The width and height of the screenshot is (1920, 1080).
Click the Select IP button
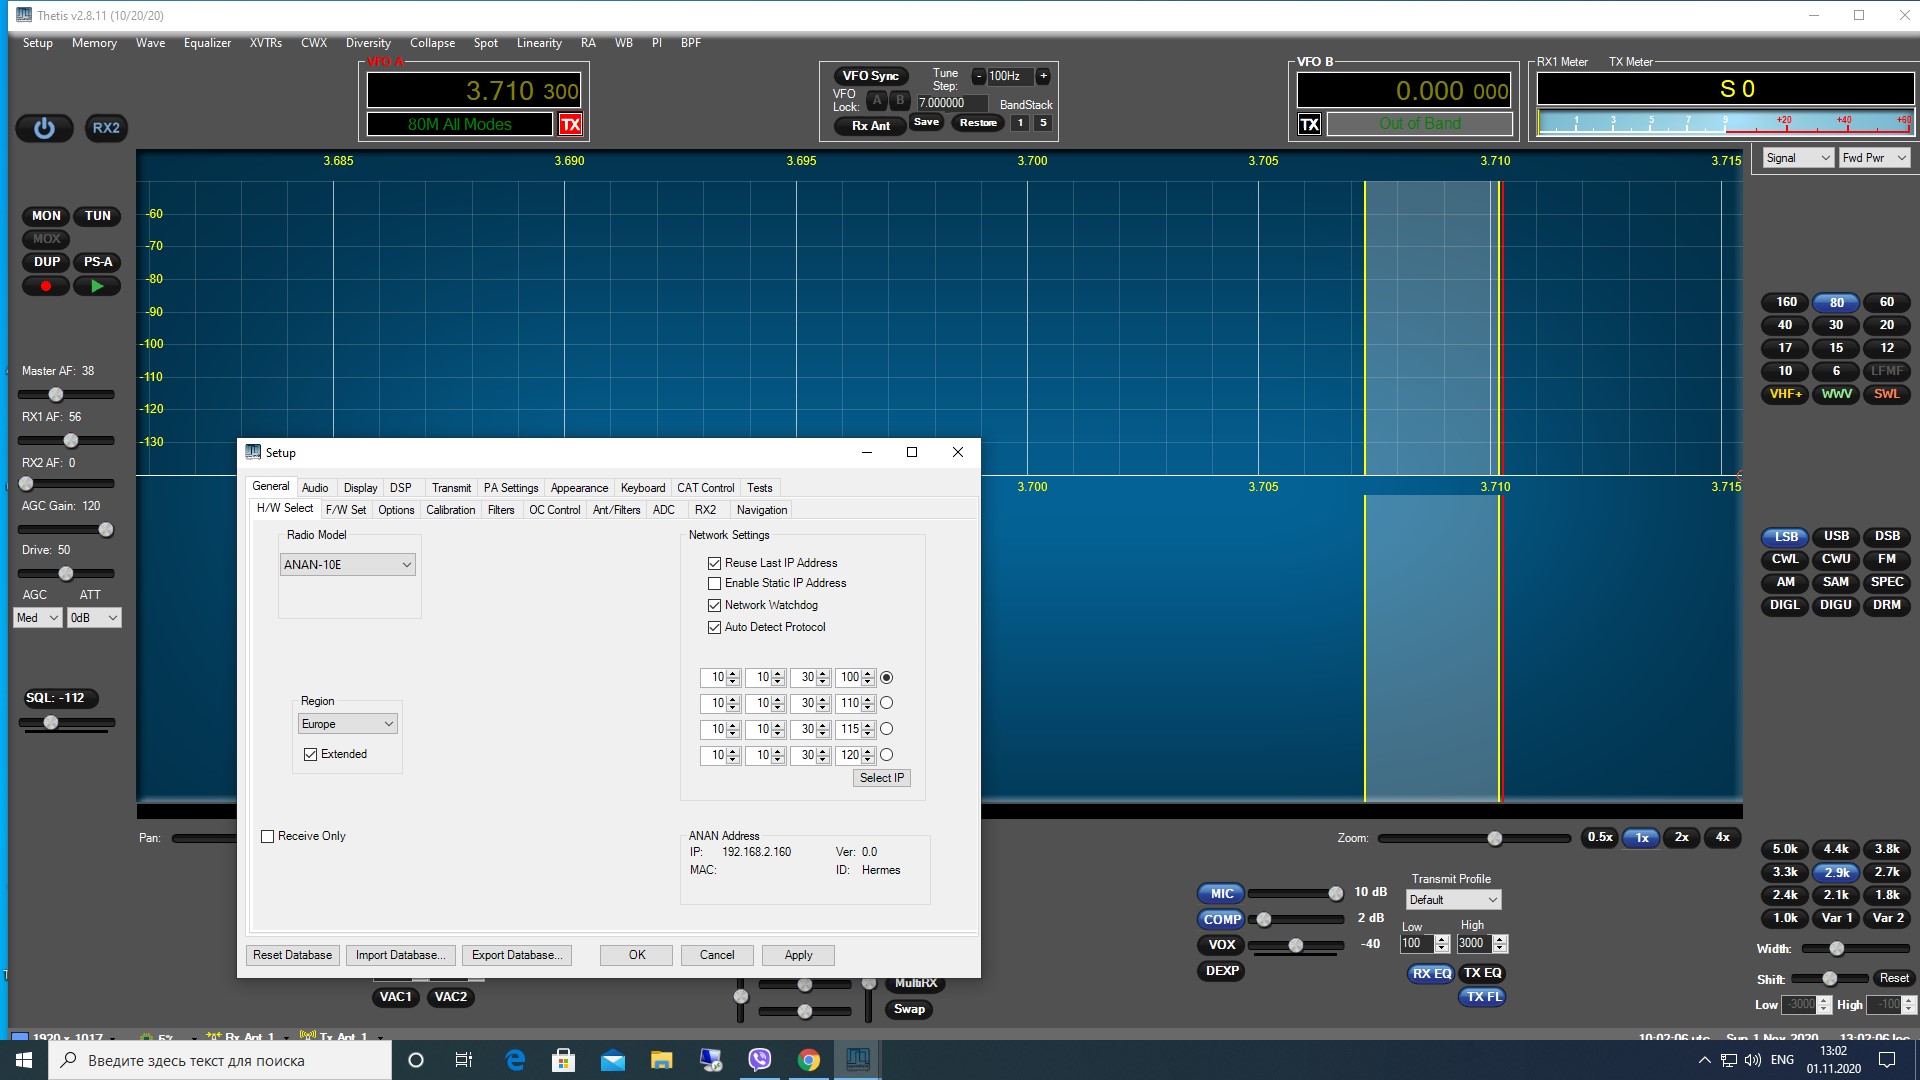pos(881,778)
